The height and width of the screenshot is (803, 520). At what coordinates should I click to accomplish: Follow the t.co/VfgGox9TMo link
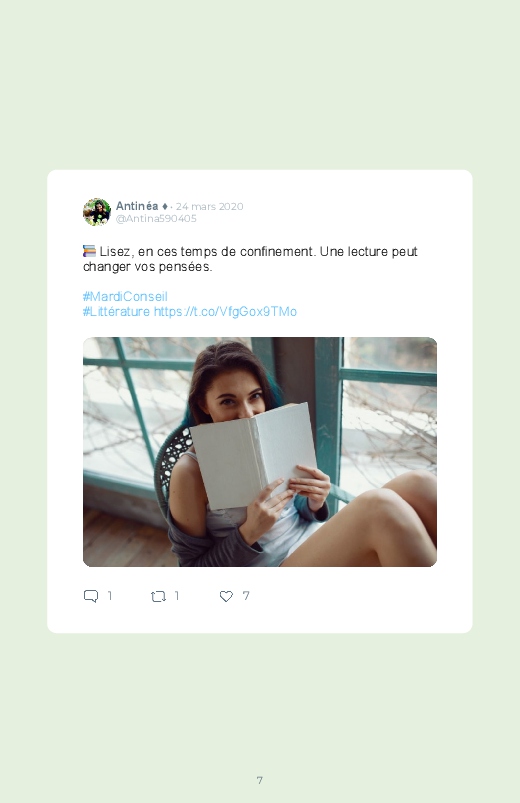click(x=225, y=311)
